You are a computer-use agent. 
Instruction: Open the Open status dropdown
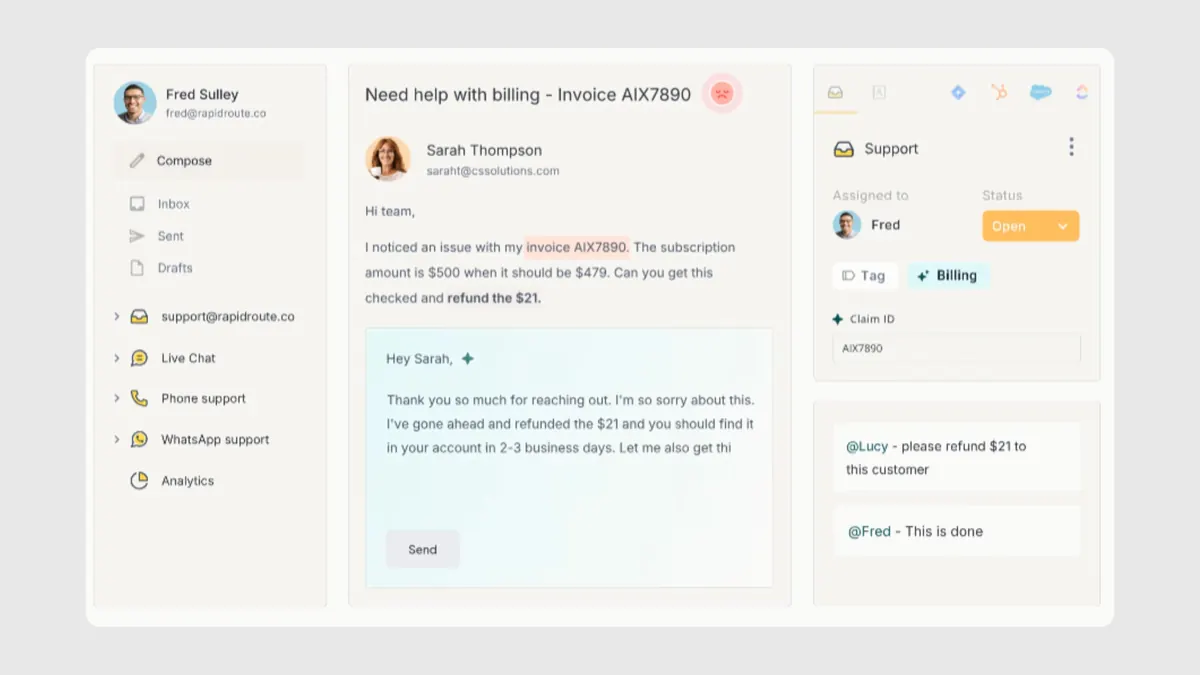pyautogui.click(x=1030, y=226)
